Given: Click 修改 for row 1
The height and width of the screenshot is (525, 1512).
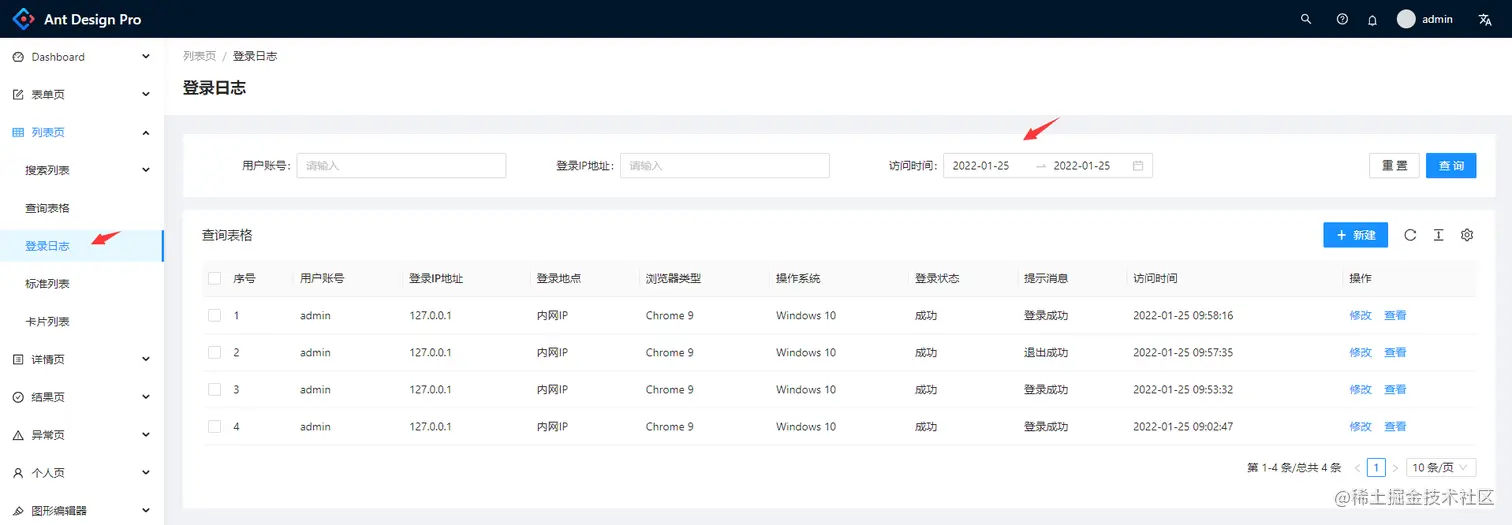Looking at the screenshot, I should pyautogui.click(x=1360, y=315).
